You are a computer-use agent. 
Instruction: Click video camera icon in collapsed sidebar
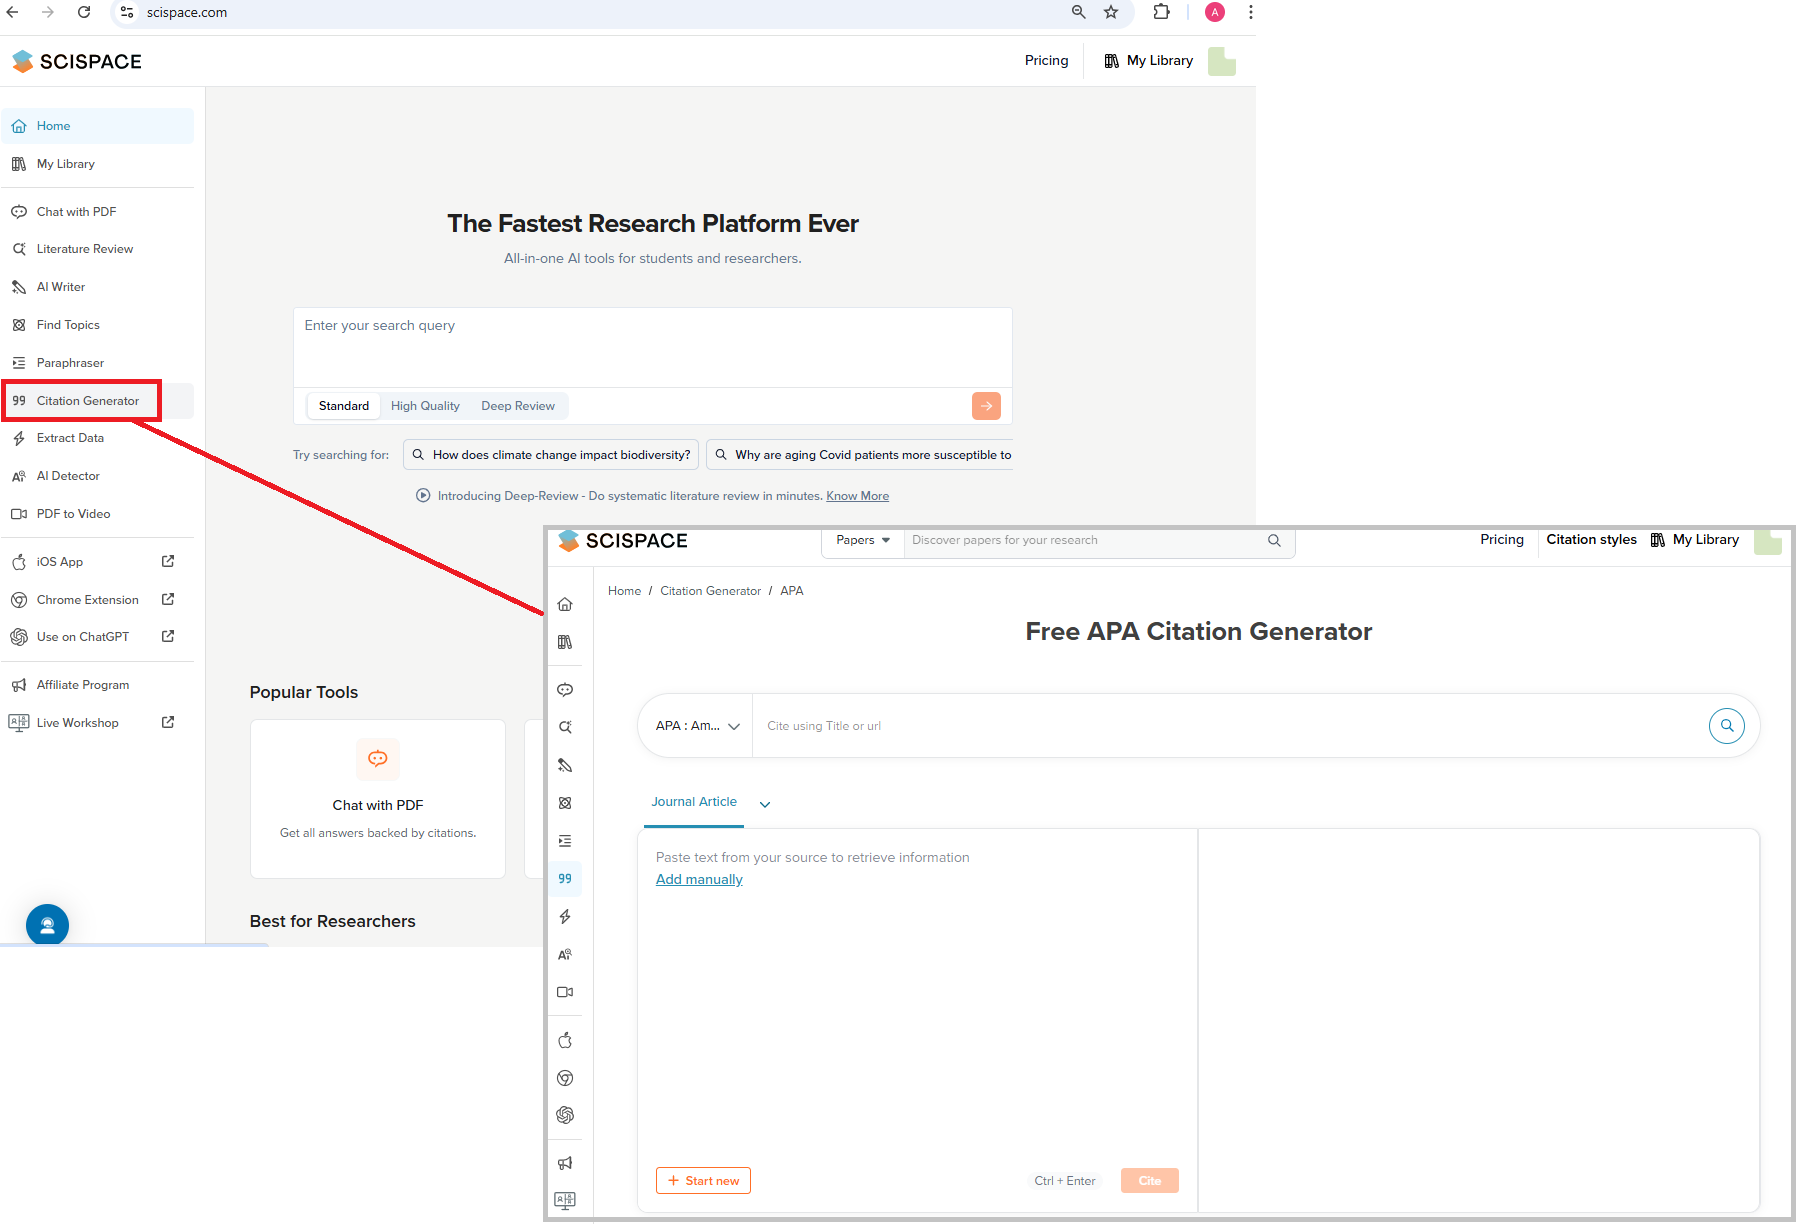tap(565, 992)
